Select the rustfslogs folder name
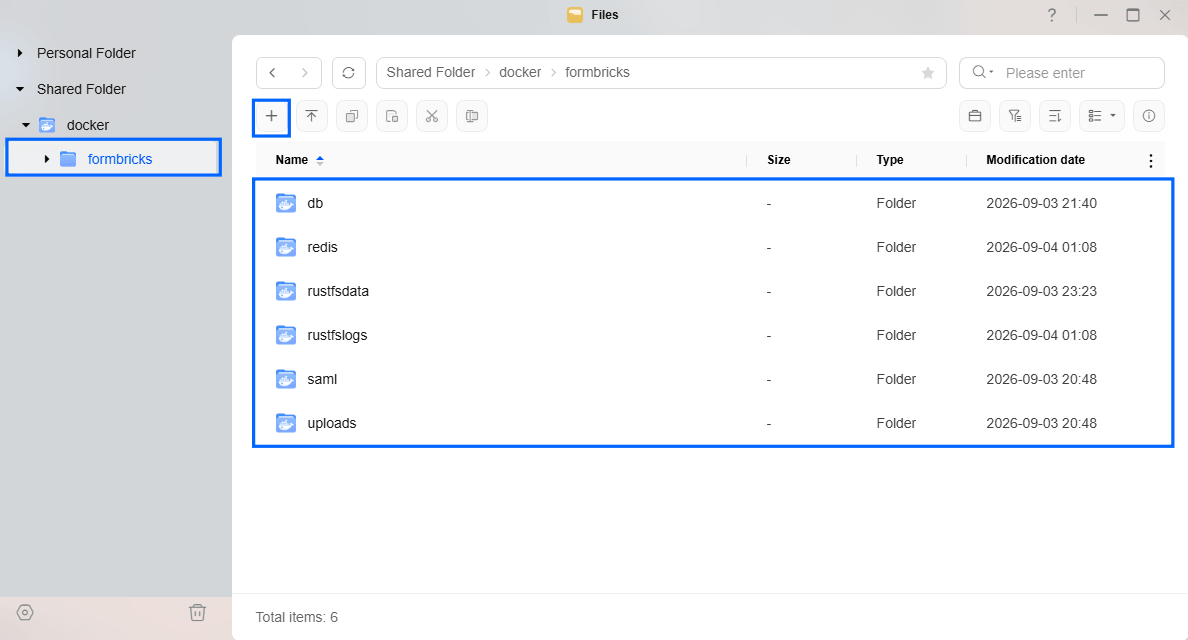Image resolution: width=1188 pixels, height=640 pixels. coord(337,335)
